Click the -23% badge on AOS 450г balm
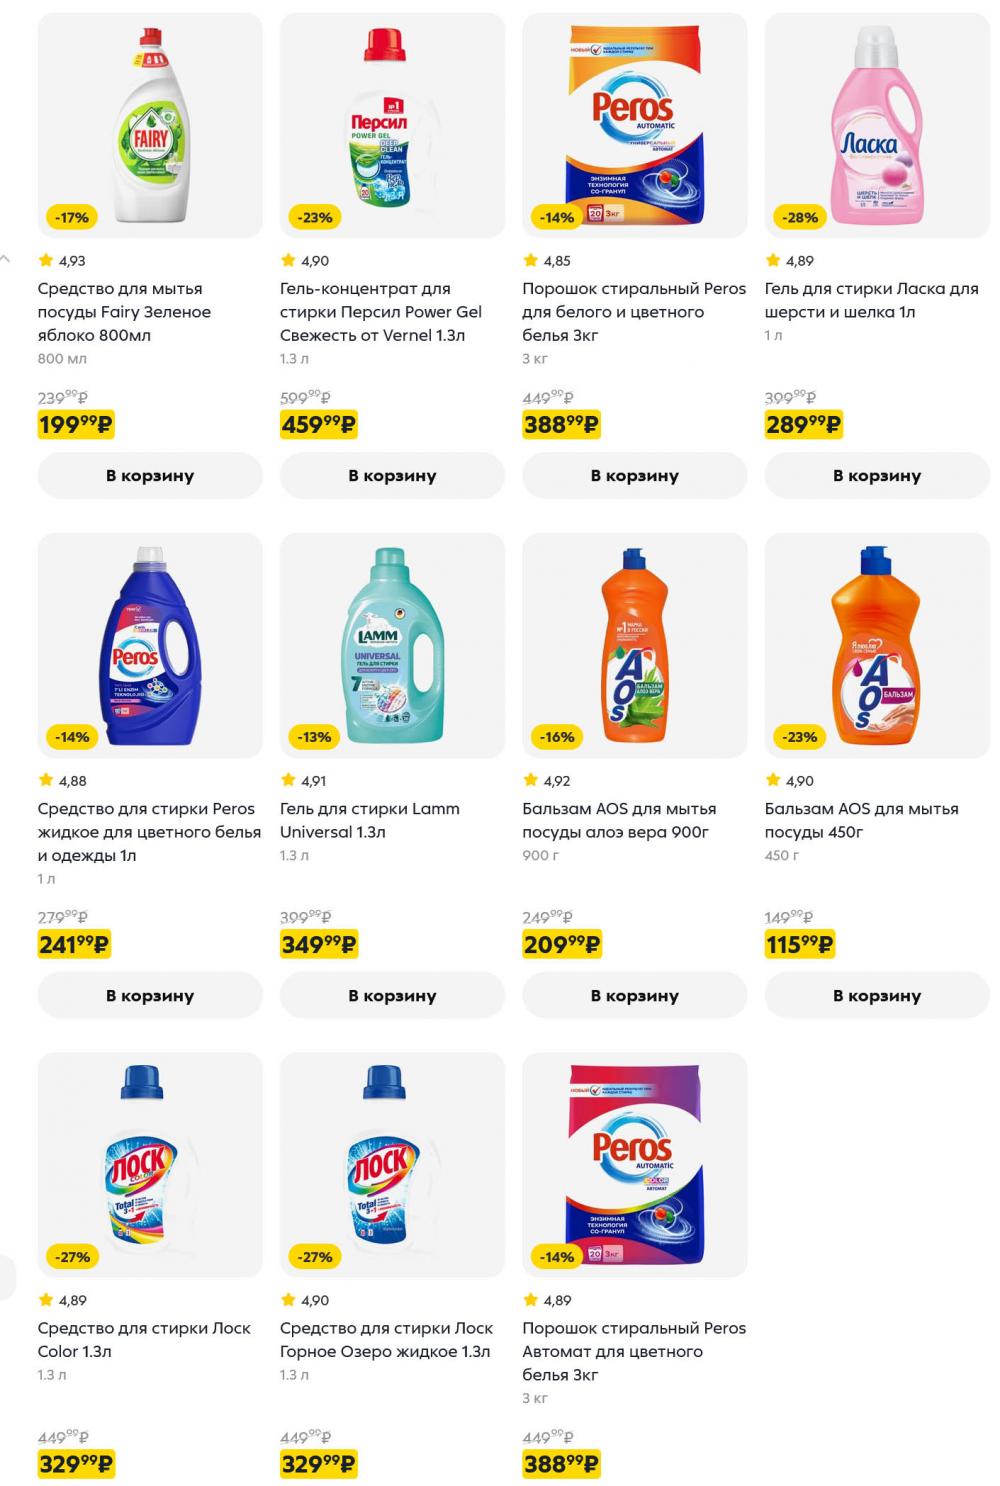This screenshot has height=1486, width=1000. point(800,737)
